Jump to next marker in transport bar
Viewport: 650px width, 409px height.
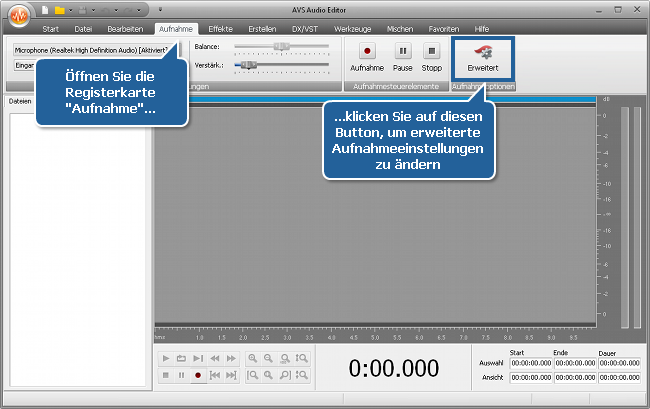click(x=231, y=375)
